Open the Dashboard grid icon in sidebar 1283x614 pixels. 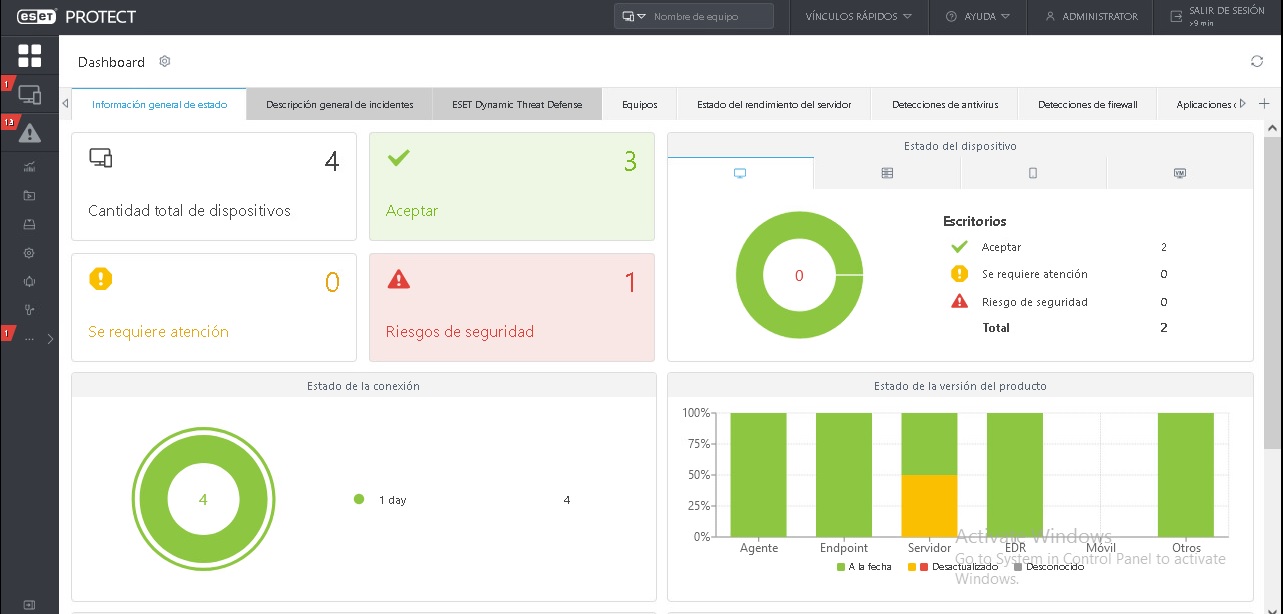click(x=28, y=55)
